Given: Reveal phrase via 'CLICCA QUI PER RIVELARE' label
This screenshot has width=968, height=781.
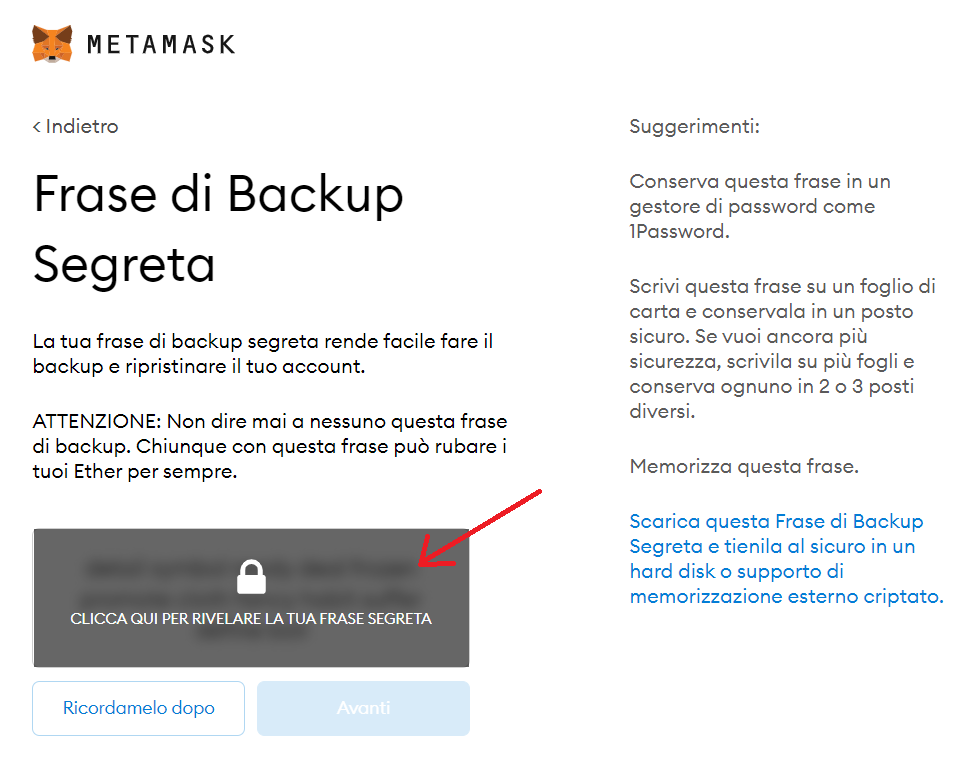Looking at the screenshot, I should [251, 619].
